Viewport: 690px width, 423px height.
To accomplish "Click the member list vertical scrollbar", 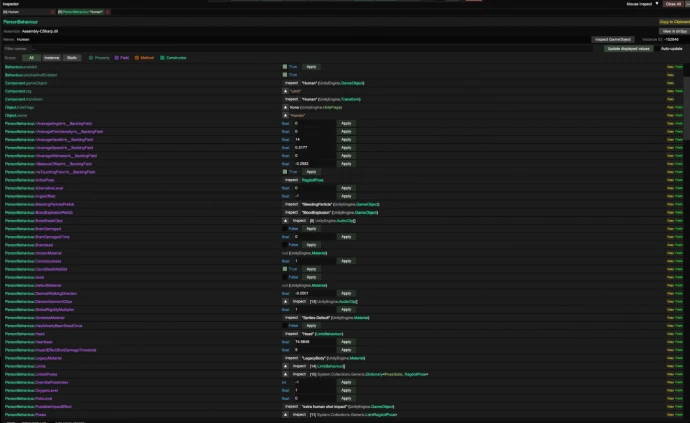I will pos(687,108).
